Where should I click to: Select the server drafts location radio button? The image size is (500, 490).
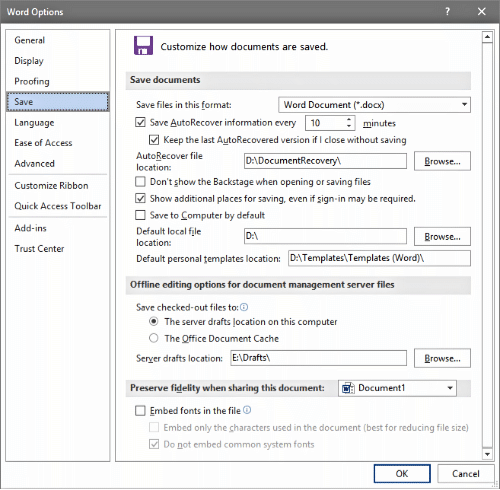[153, 322]
